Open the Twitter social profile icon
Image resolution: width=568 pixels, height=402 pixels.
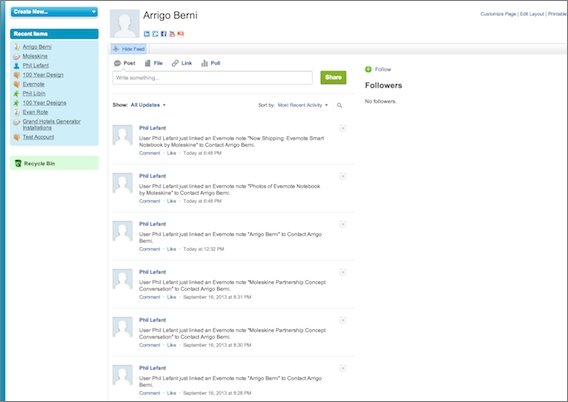[155, 34]
